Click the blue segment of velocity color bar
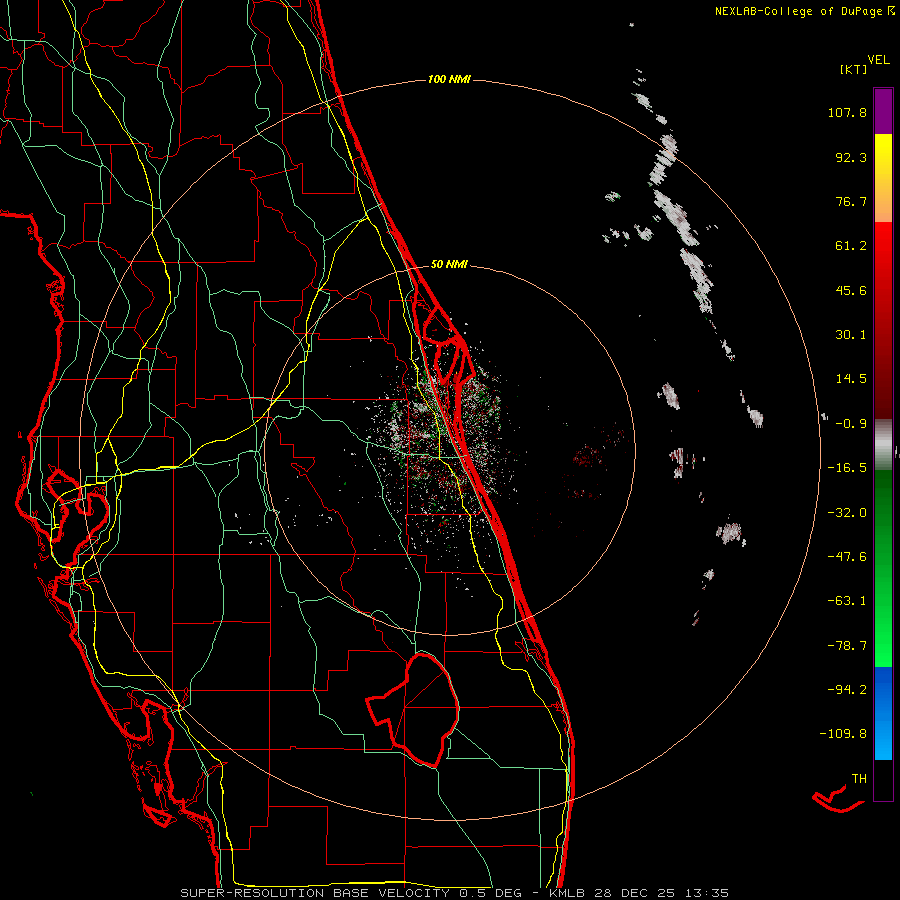900x900 pixels. click(x=883, y=713)
